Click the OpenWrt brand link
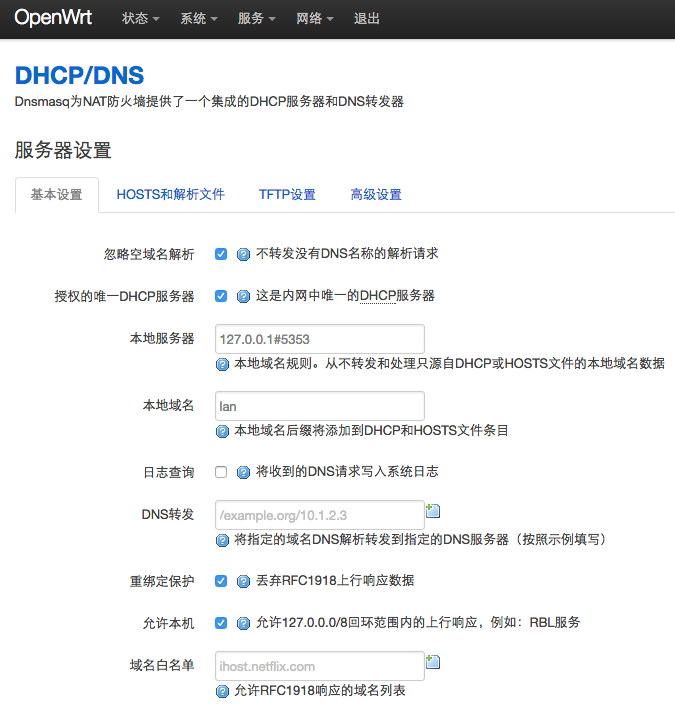The width and height of the screenshot is (675, 723). click(x=53, y=18)
